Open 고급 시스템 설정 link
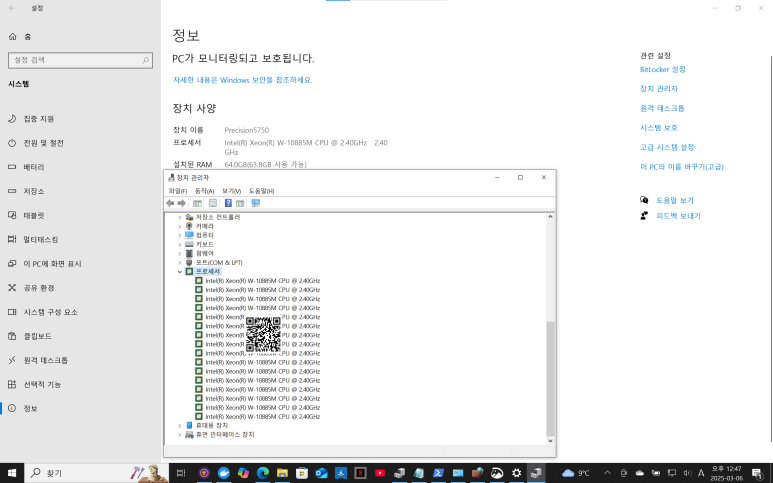Screen dimensions: 773x483 point(667,147)
